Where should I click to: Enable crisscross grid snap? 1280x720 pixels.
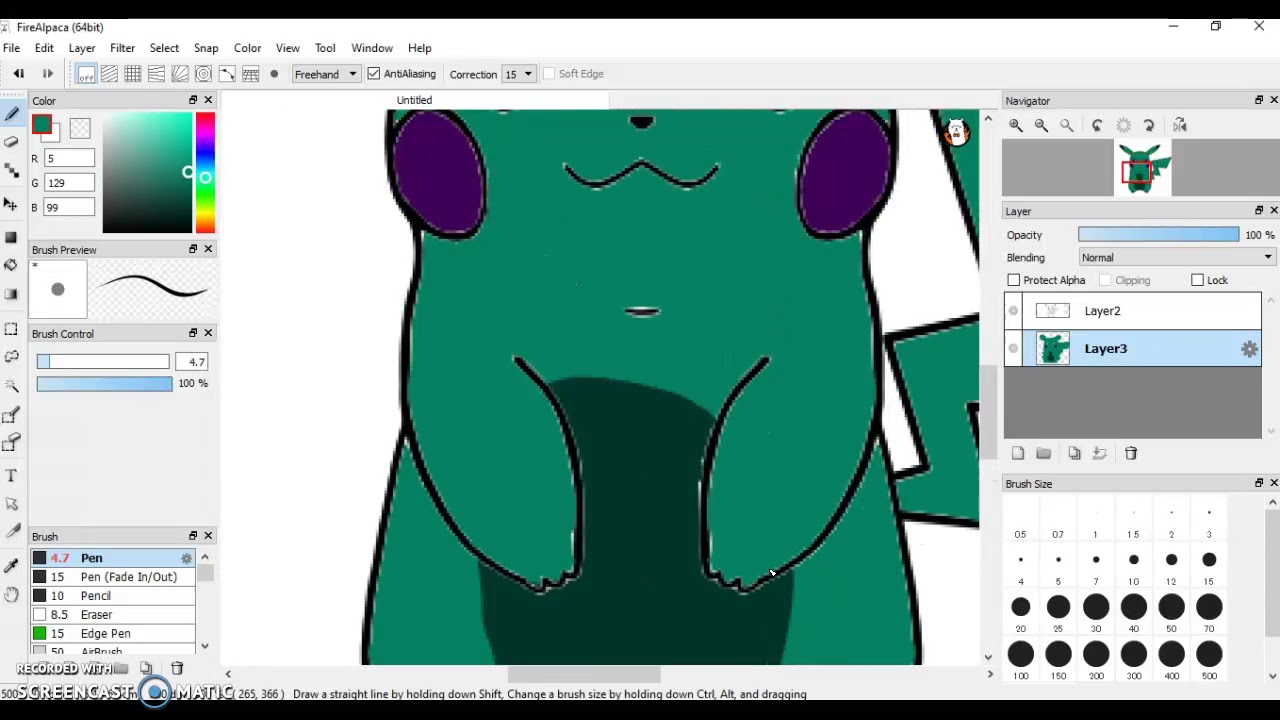[x=132, y=74]
